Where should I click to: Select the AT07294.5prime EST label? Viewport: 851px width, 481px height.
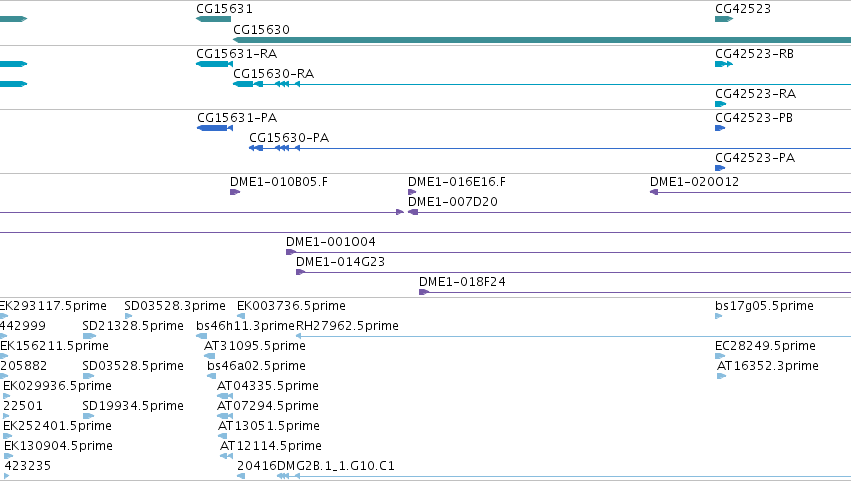268,407
